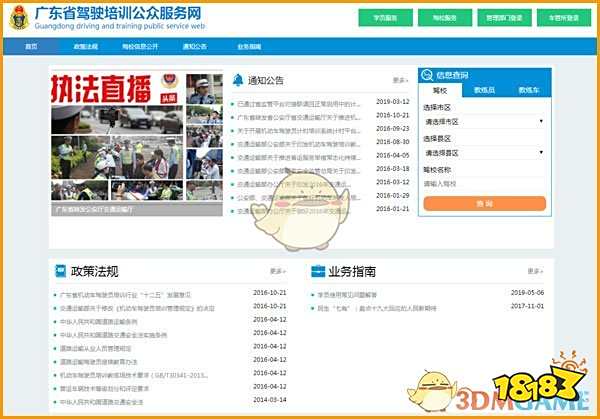Show more entries in 业务指南 section

point(535,271)
